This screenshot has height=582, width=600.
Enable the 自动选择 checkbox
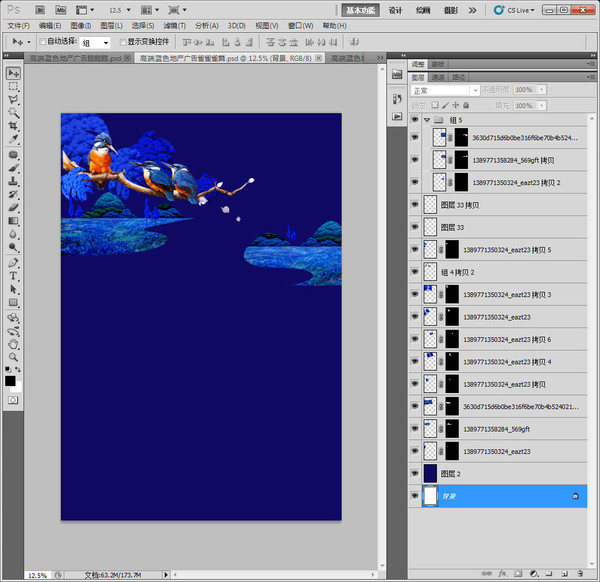43,41
